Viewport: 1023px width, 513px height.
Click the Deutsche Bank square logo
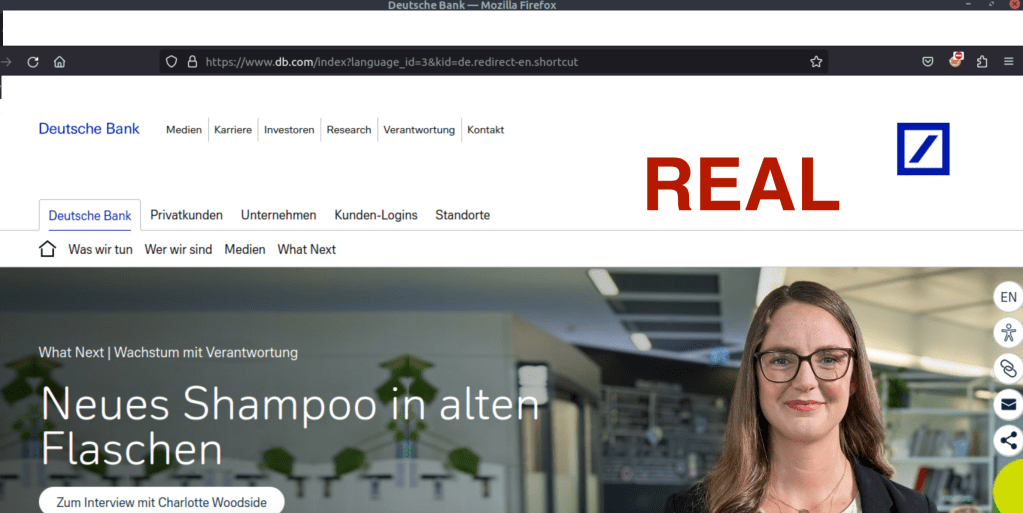(x=922, y=149)
